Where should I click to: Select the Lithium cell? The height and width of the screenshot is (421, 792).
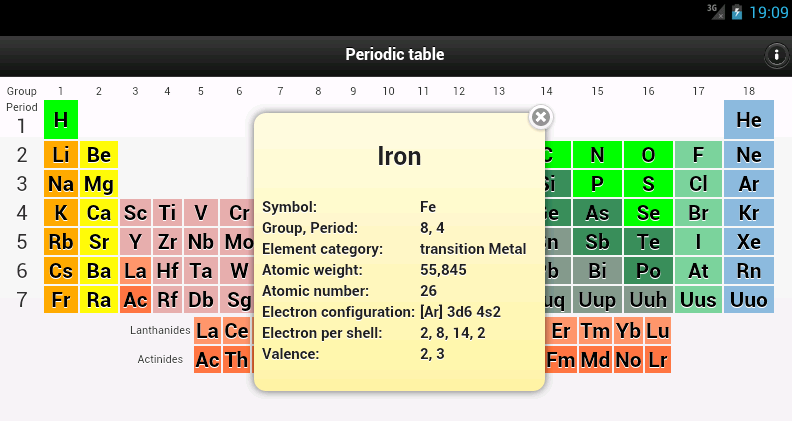61,155
